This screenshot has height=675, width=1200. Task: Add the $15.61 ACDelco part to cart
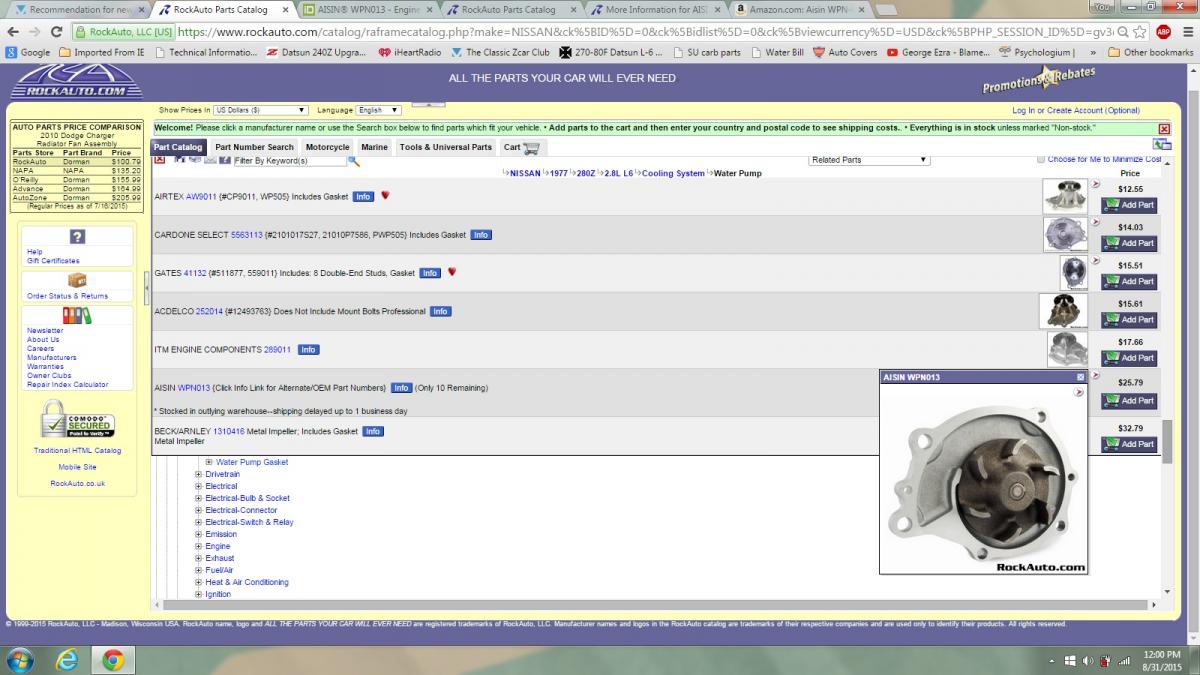coord(1129,320)
